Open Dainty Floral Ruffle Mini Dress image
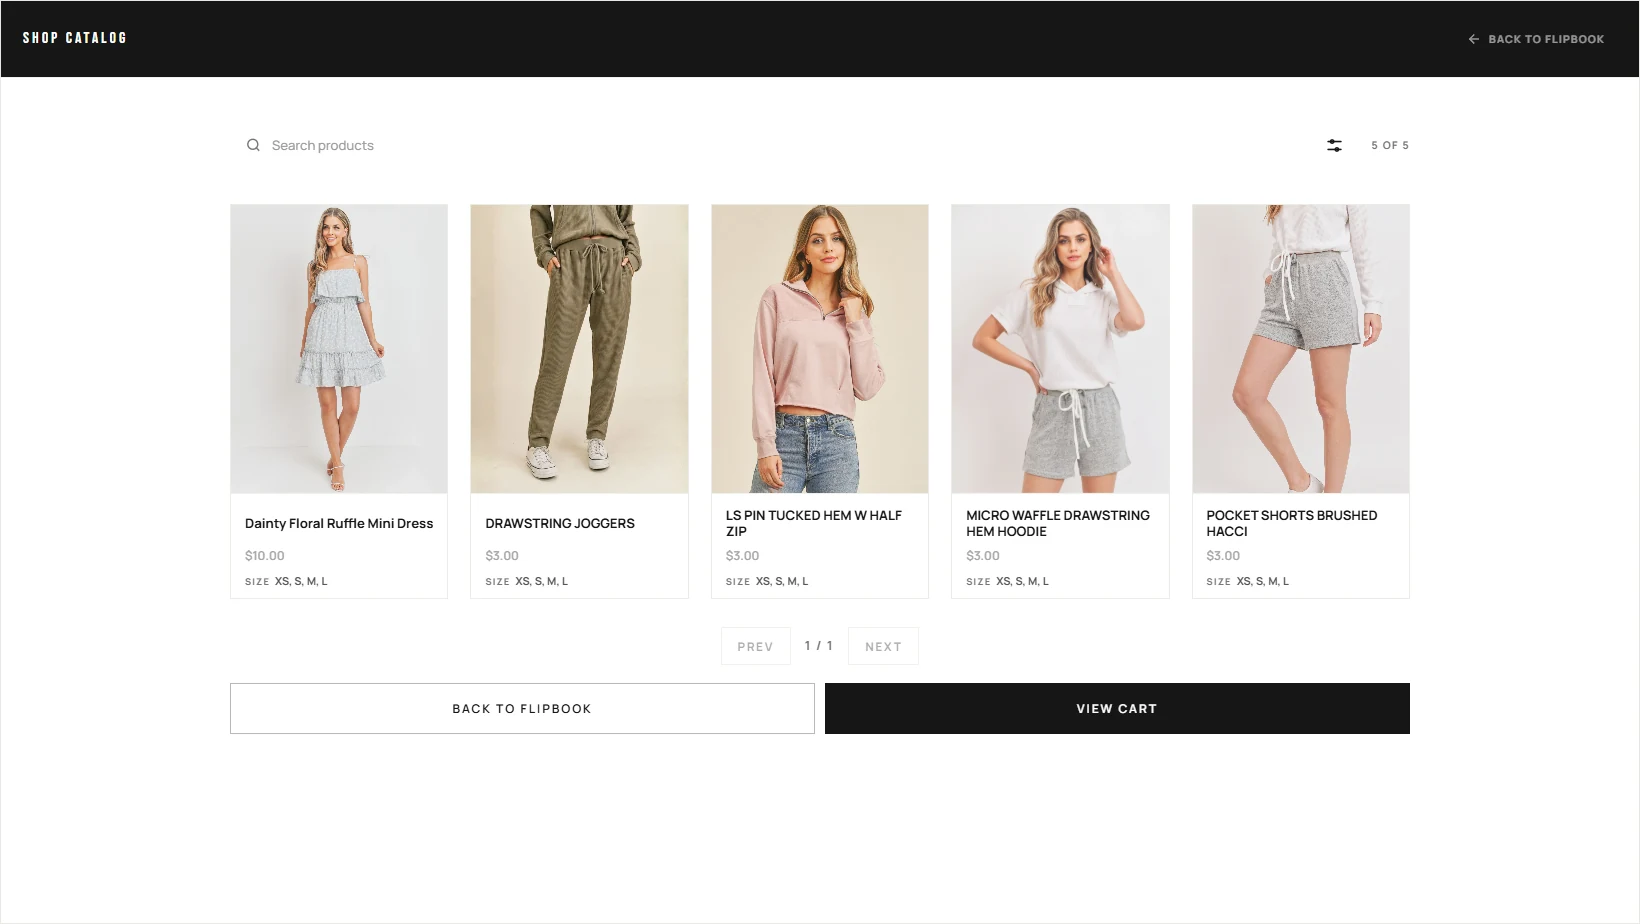 coord(339,349)
